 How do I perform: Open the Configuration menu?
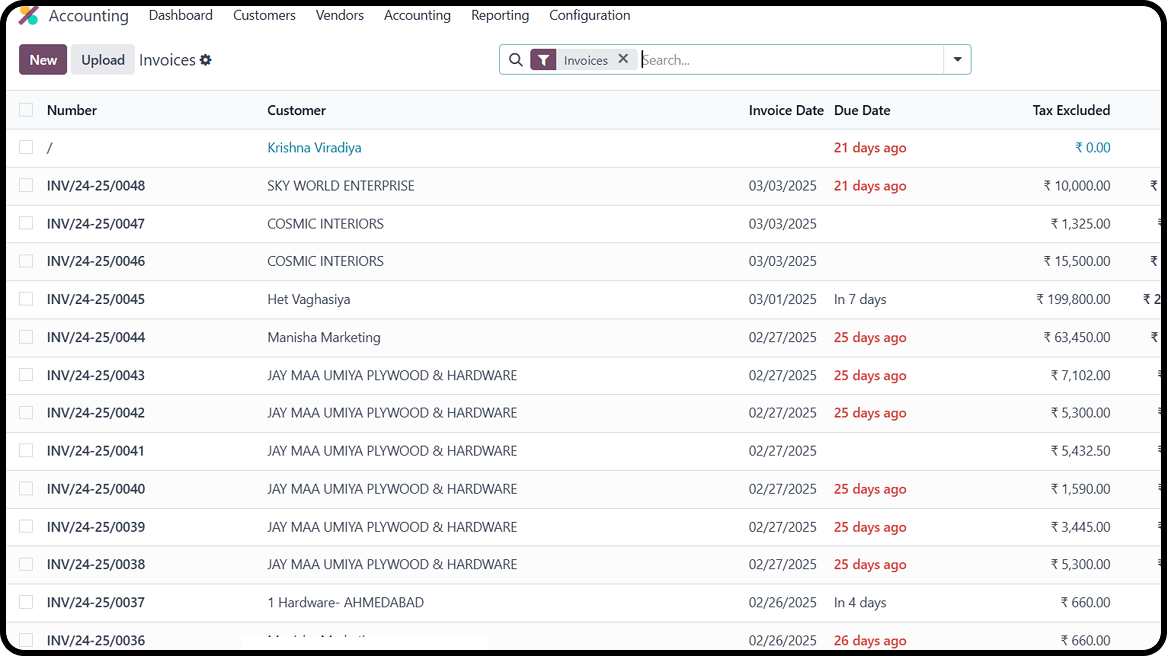pyautogui.click(x=589, y=15)
